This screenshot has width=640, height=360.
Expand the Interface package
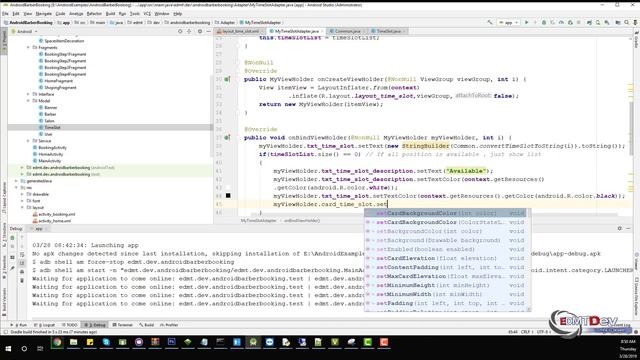click(28, 94)
